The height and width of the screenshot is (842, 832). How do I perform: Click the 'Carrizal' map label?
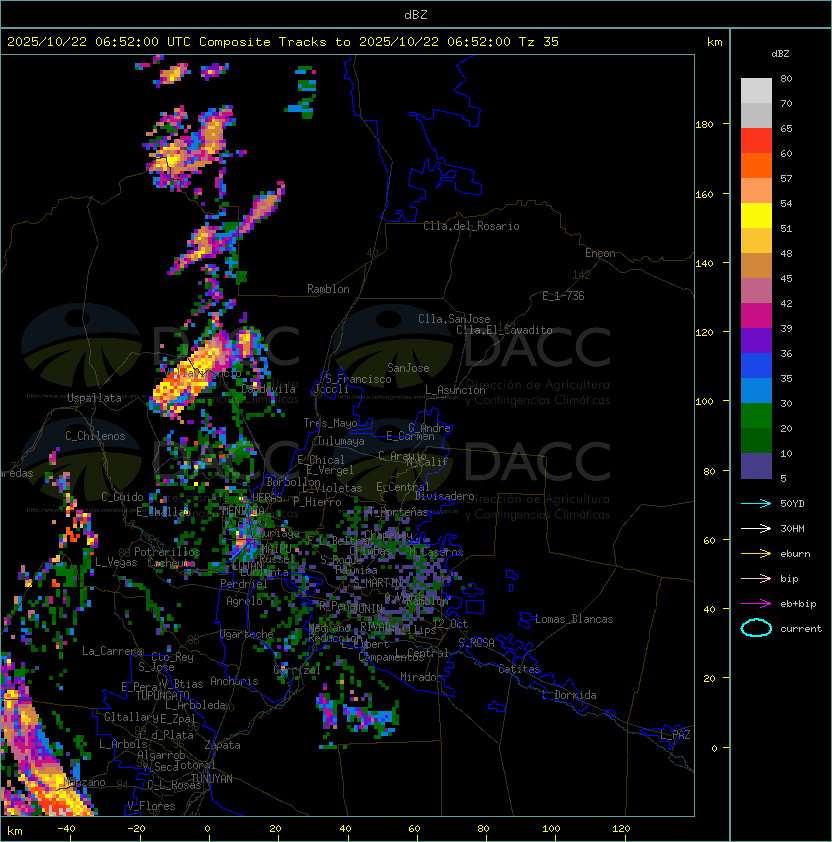[297, 670]
